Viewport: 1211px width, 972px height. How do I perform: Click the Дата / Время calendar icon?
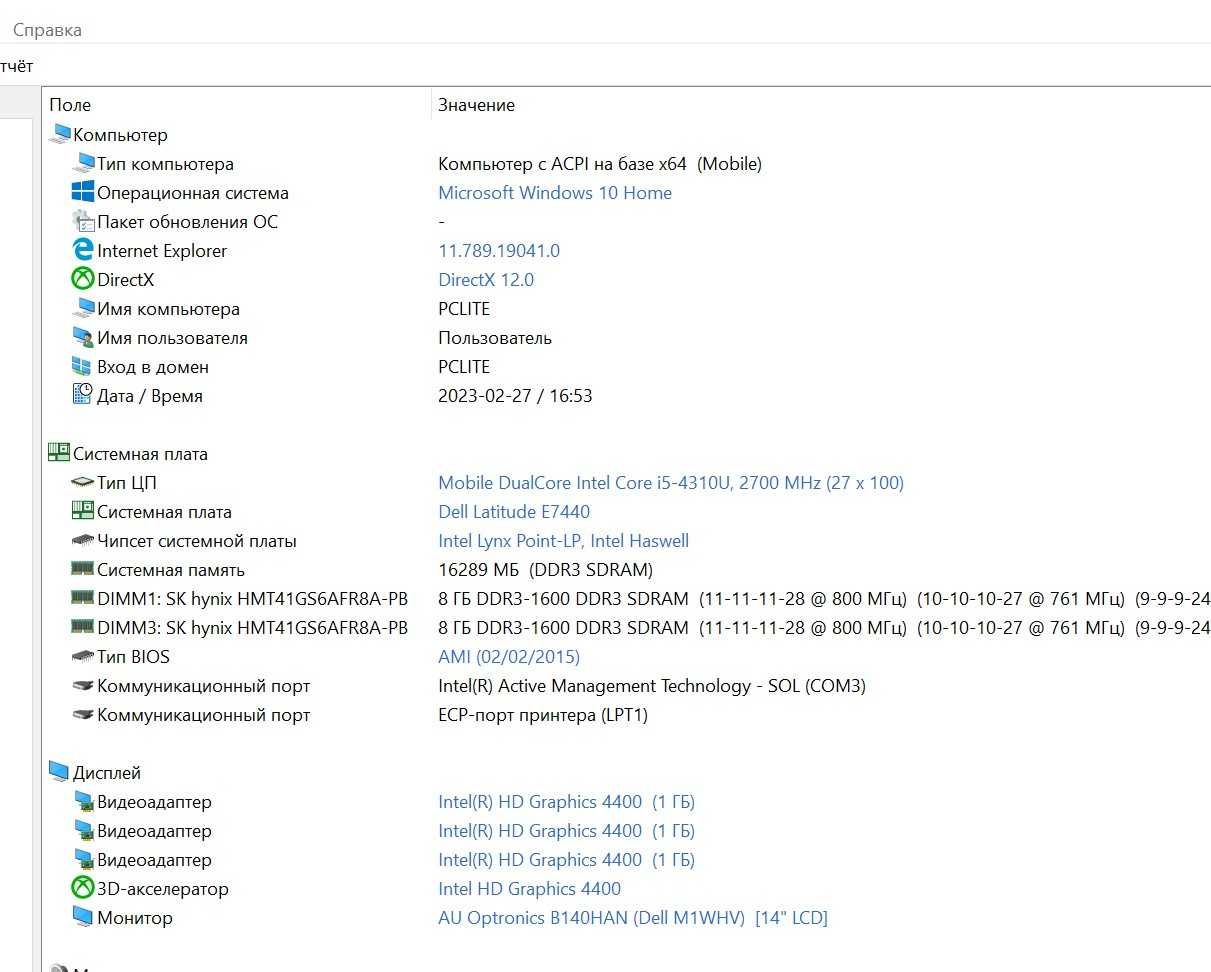tap(83, 395)
